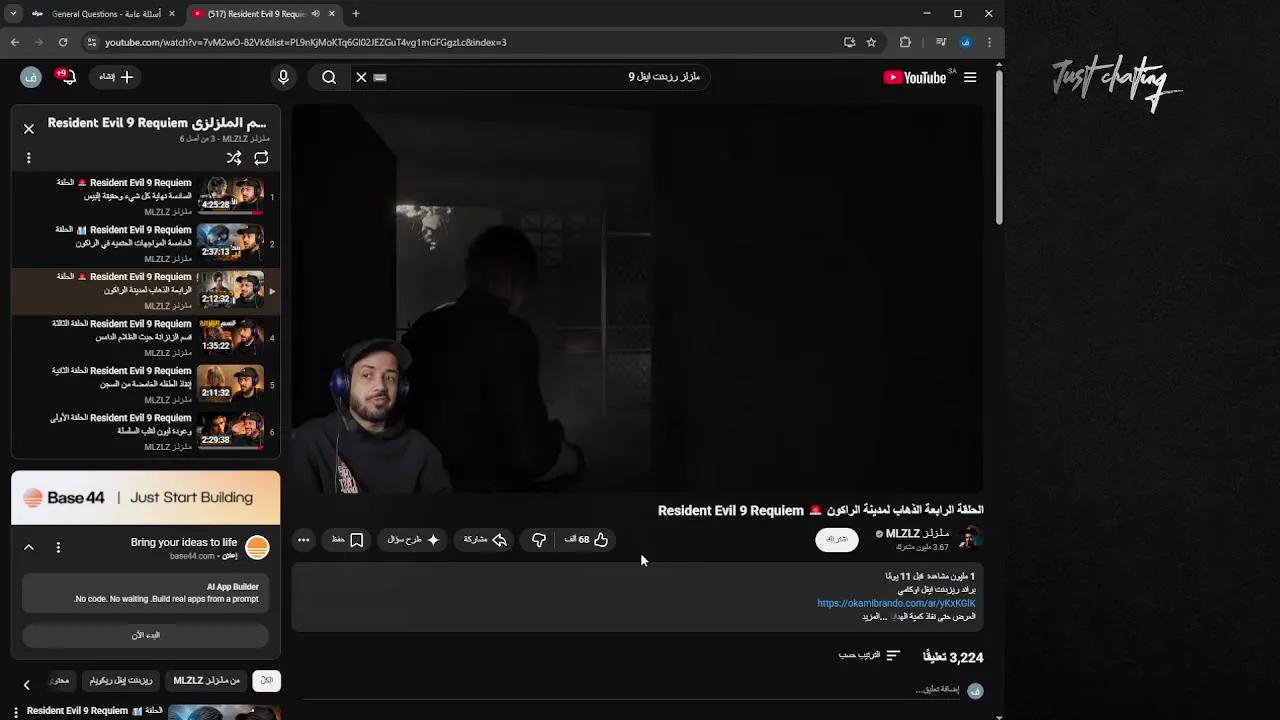Image resolution: width=1280 pixels, height=720 pixels.
Task: Click the YouTube logo to go home
Action: (x=915, y=77)
